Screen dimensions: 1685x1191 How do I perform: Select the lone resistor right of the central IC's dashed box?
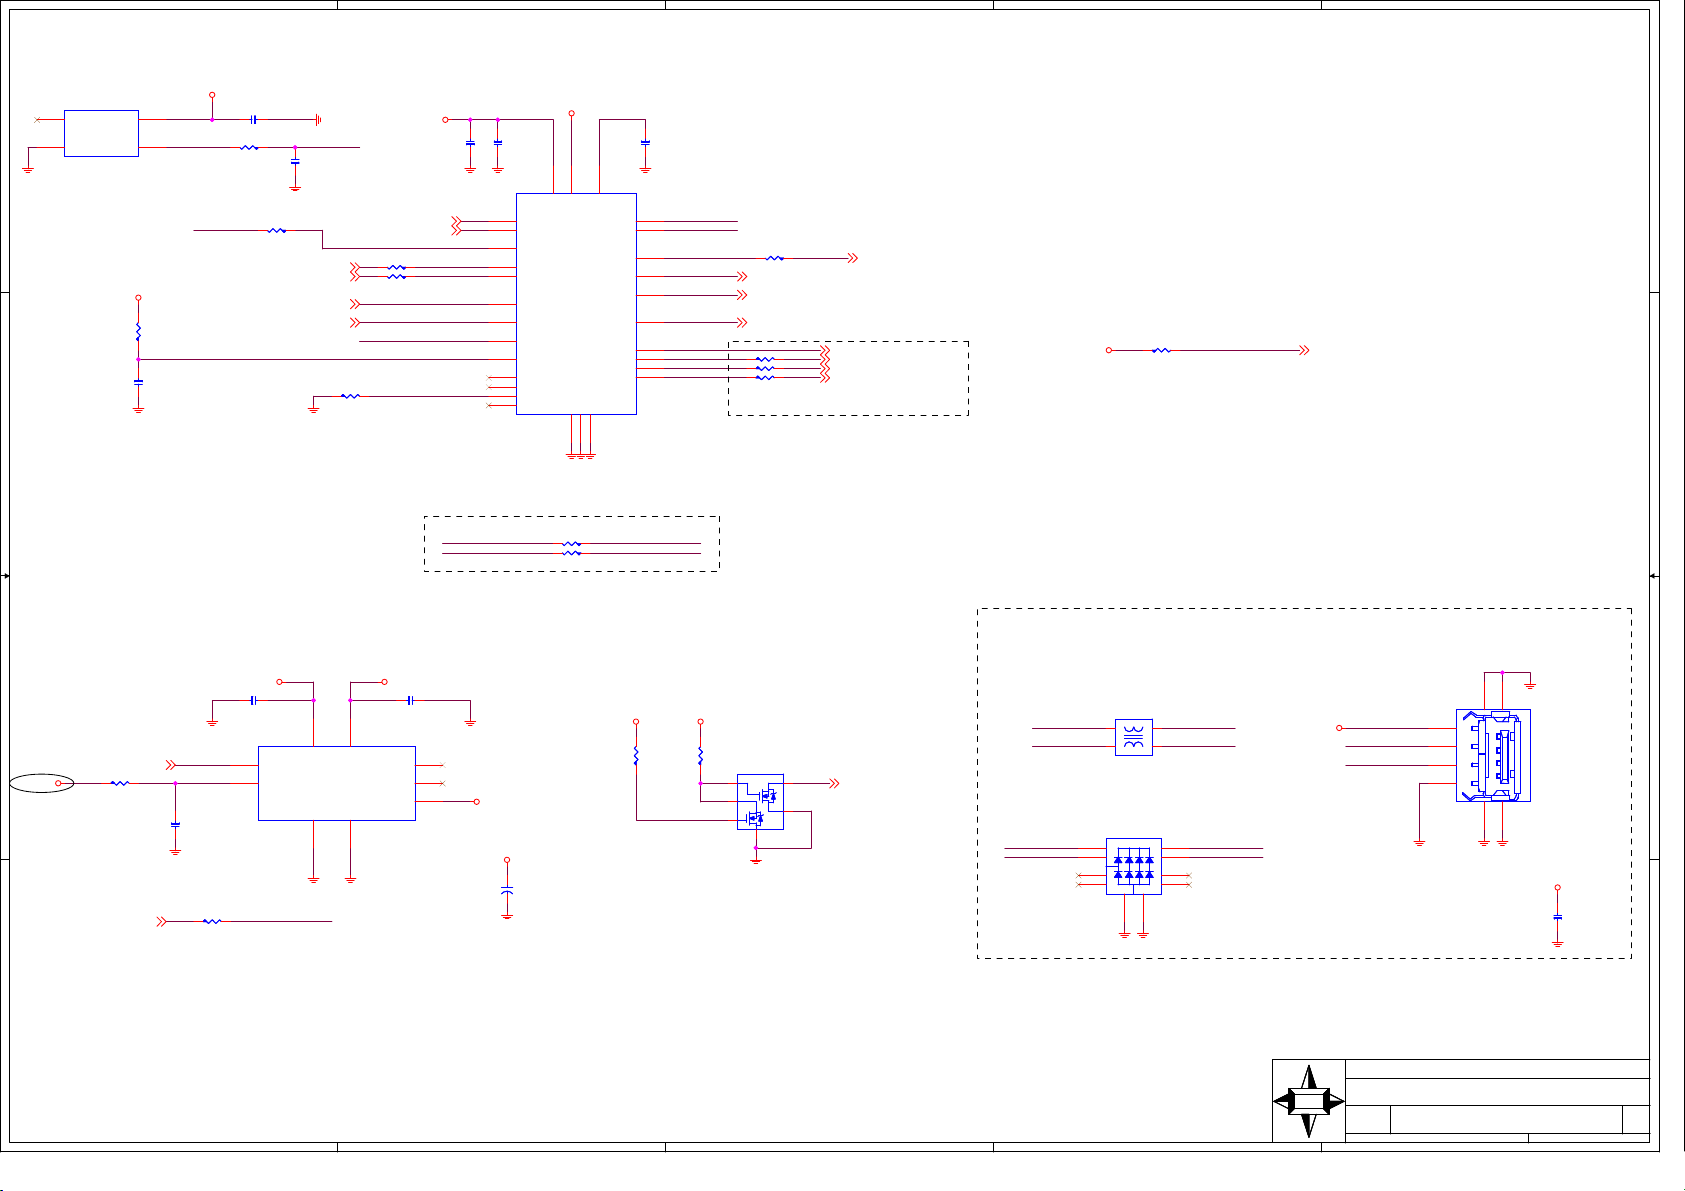click(1160, 350)
